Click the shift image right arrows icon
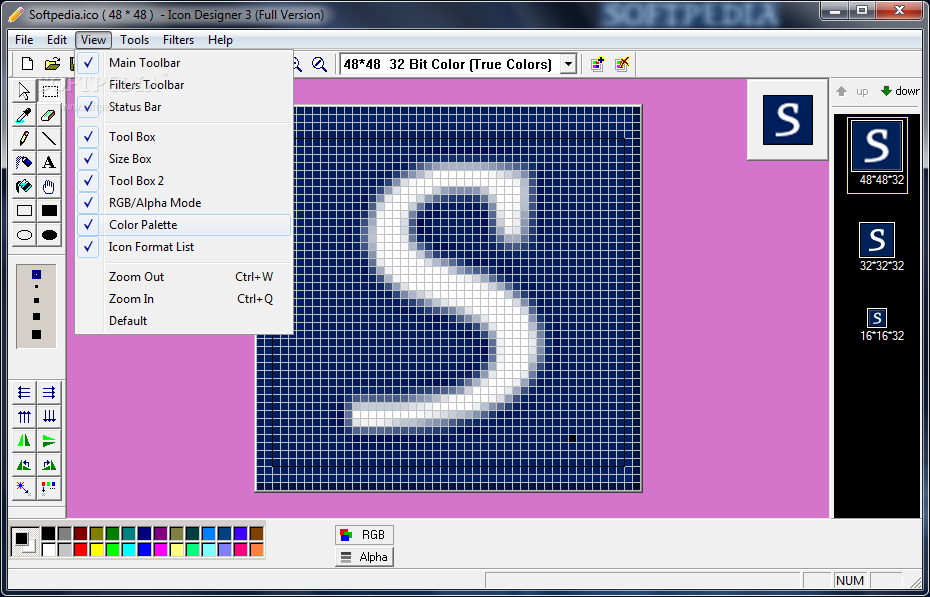The height and width of the screenshot is (597, 930). click(x=49, y=392)
